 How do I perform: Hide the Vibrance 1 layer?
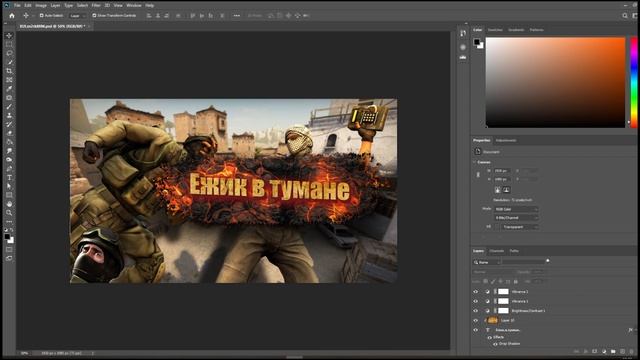tap(476, 301)
